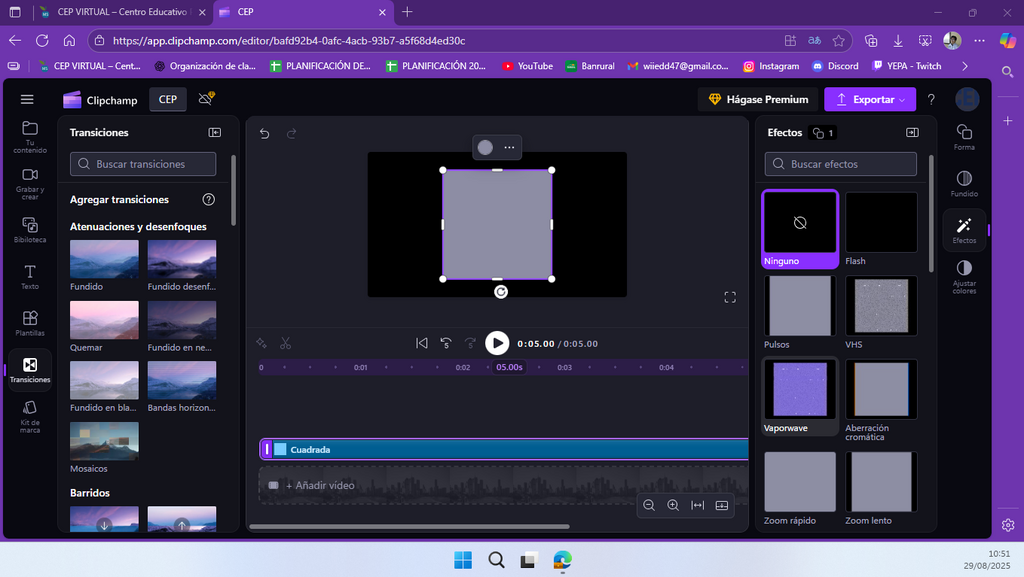Click the gray fill color circle
Viewport: 1024px width, 577px height.
tap(485, 148)
